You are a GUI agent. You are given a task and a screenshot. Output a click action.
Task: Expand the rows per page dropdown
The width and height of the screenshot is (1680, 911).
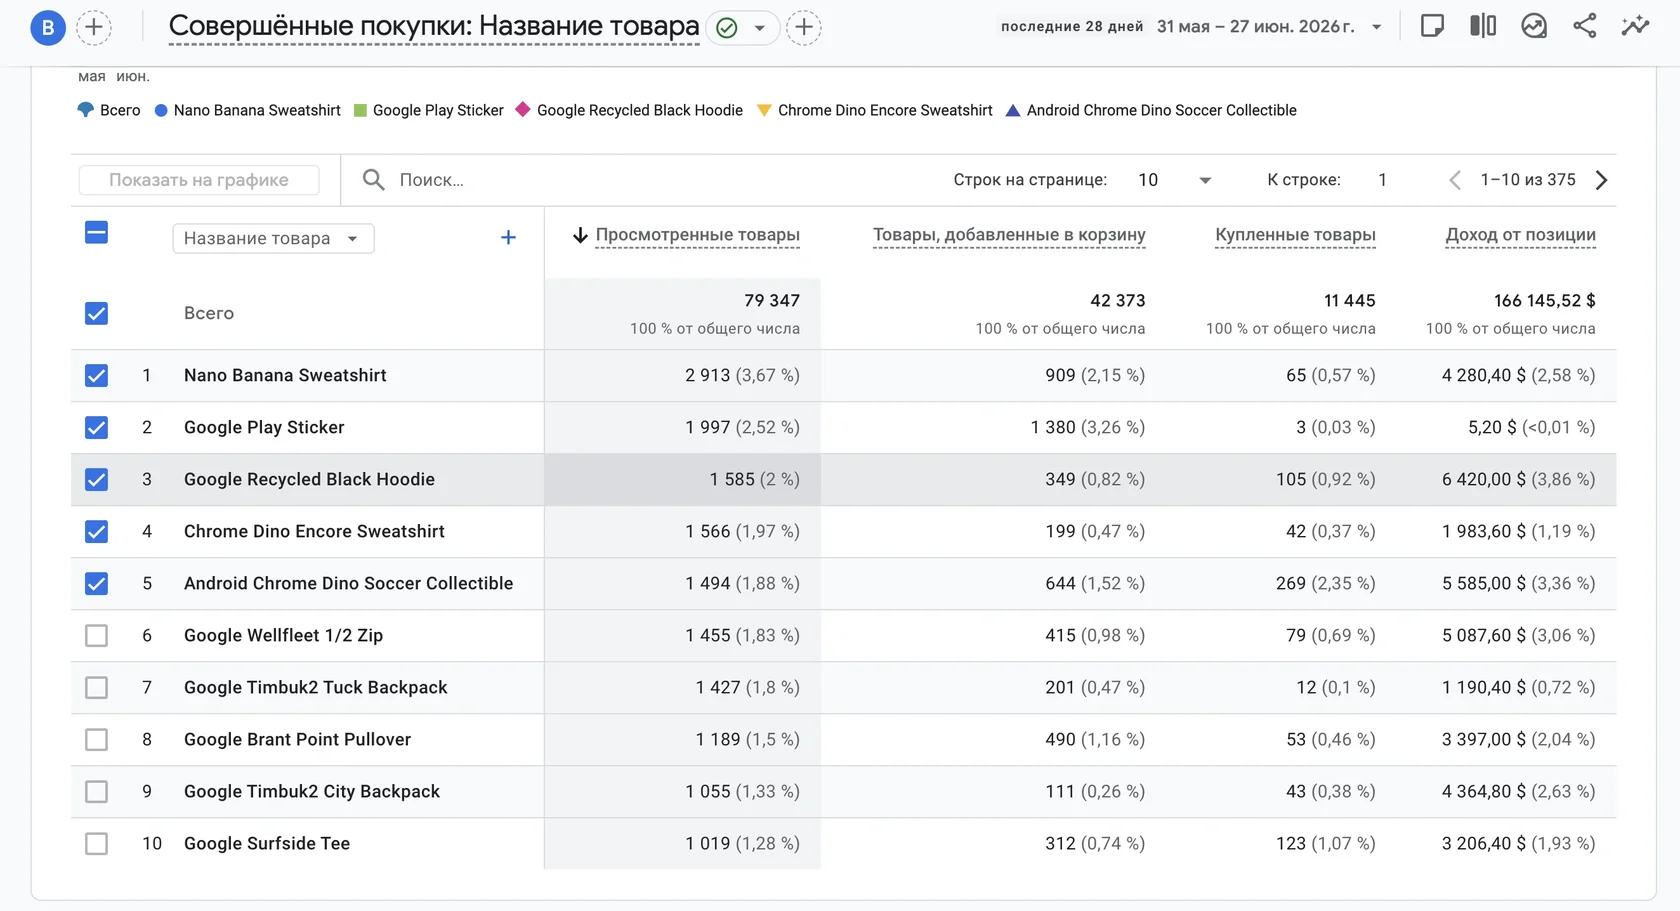[1176, 180]
